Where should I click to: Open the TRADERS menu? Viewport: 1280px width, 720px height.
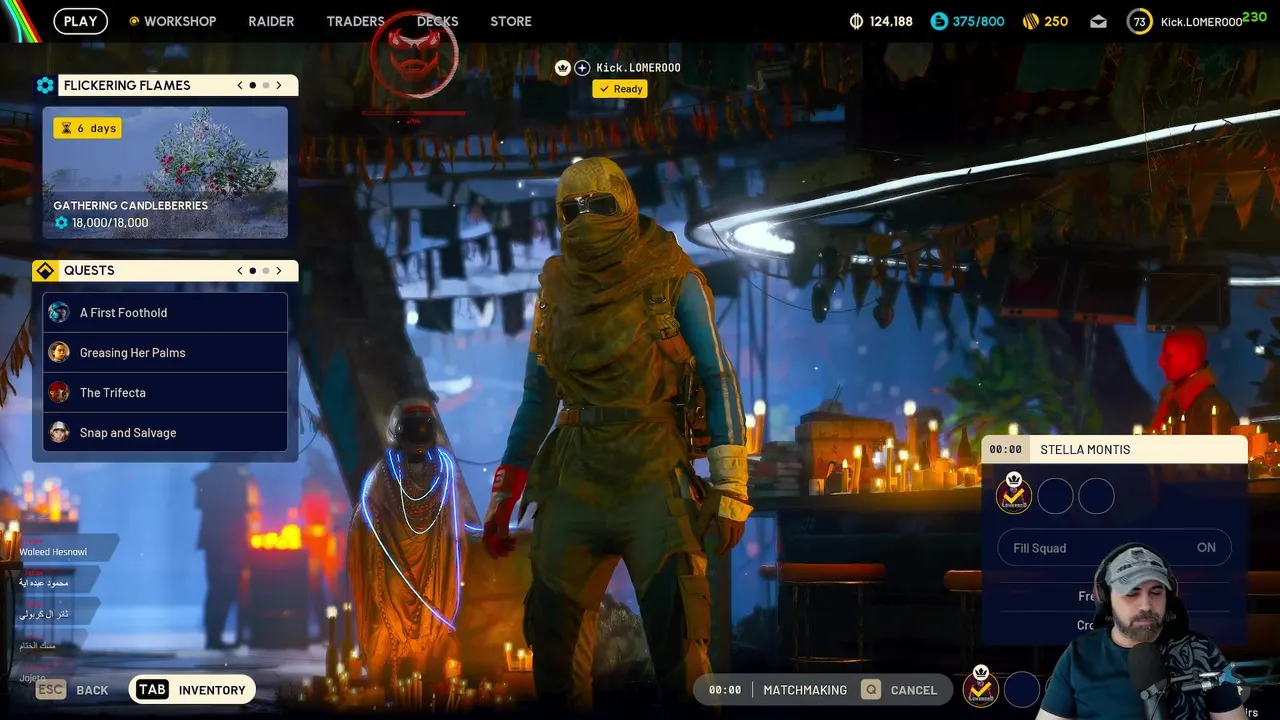355,21
